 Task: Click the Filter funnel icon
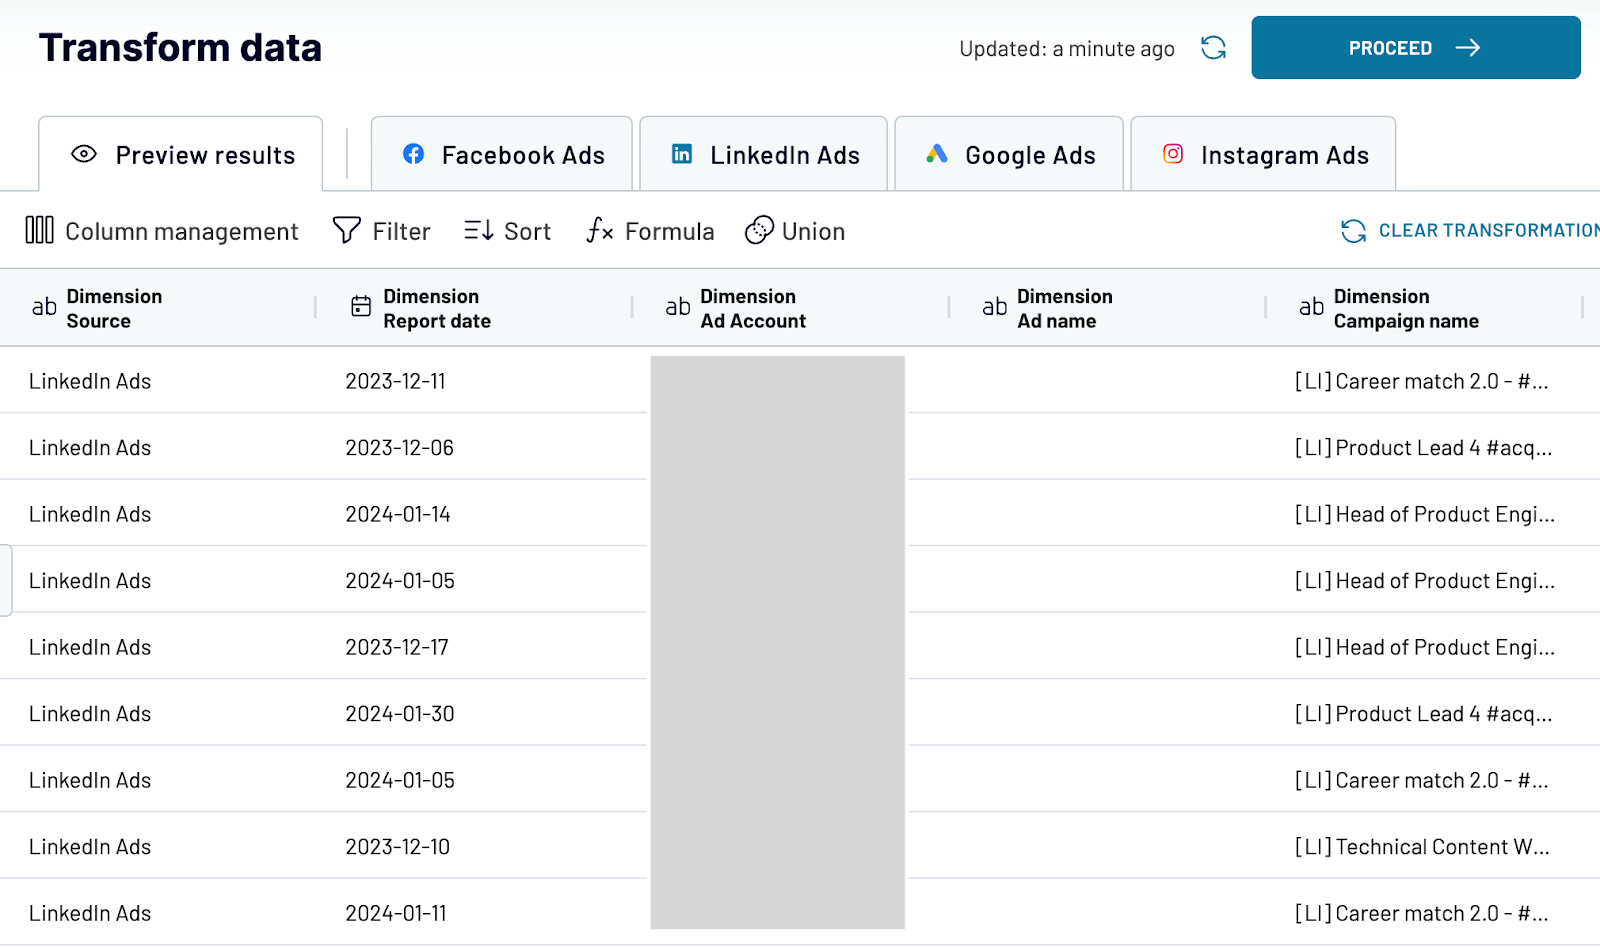point(346,230)
